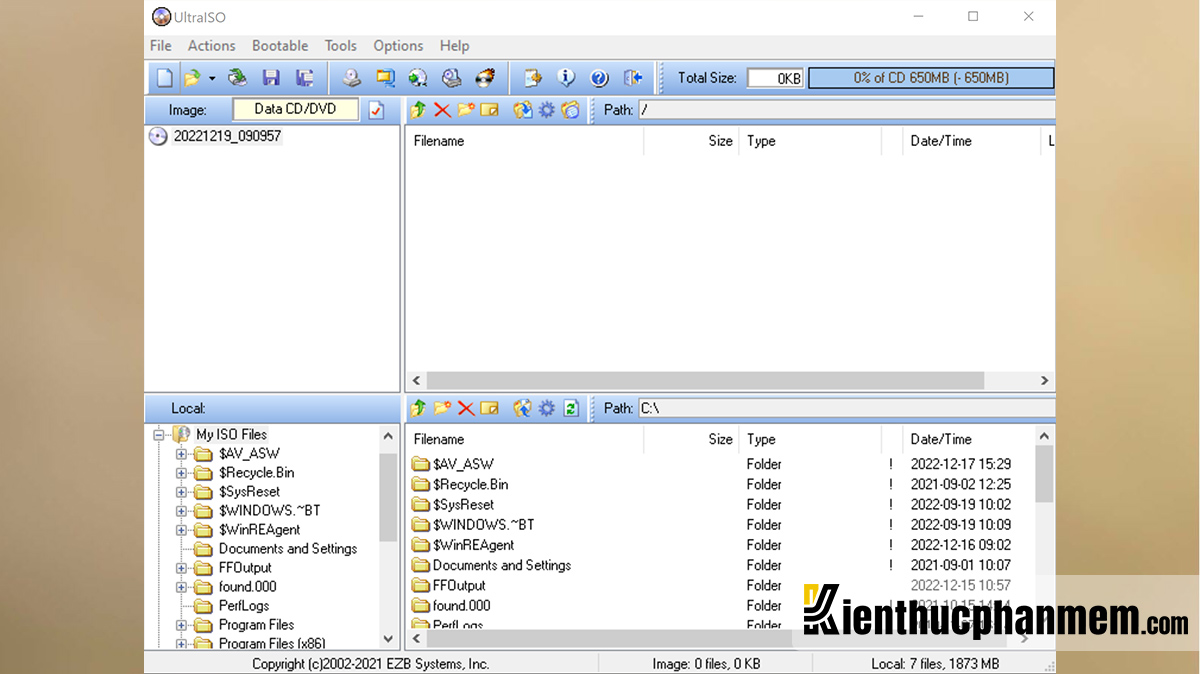Expand the found.000 tree folder
The height and width of the screenshot is (674, 1200).
pos(181,587)
